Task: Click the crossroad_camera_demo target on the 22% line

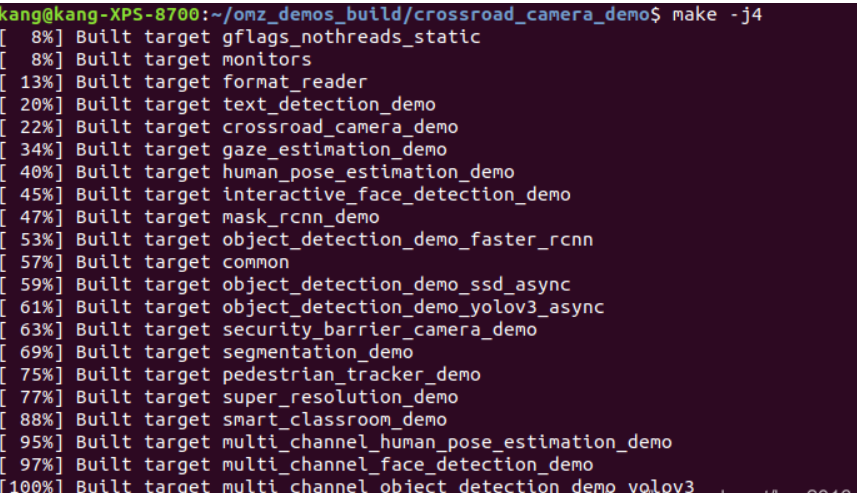Action: click(340, 127)
